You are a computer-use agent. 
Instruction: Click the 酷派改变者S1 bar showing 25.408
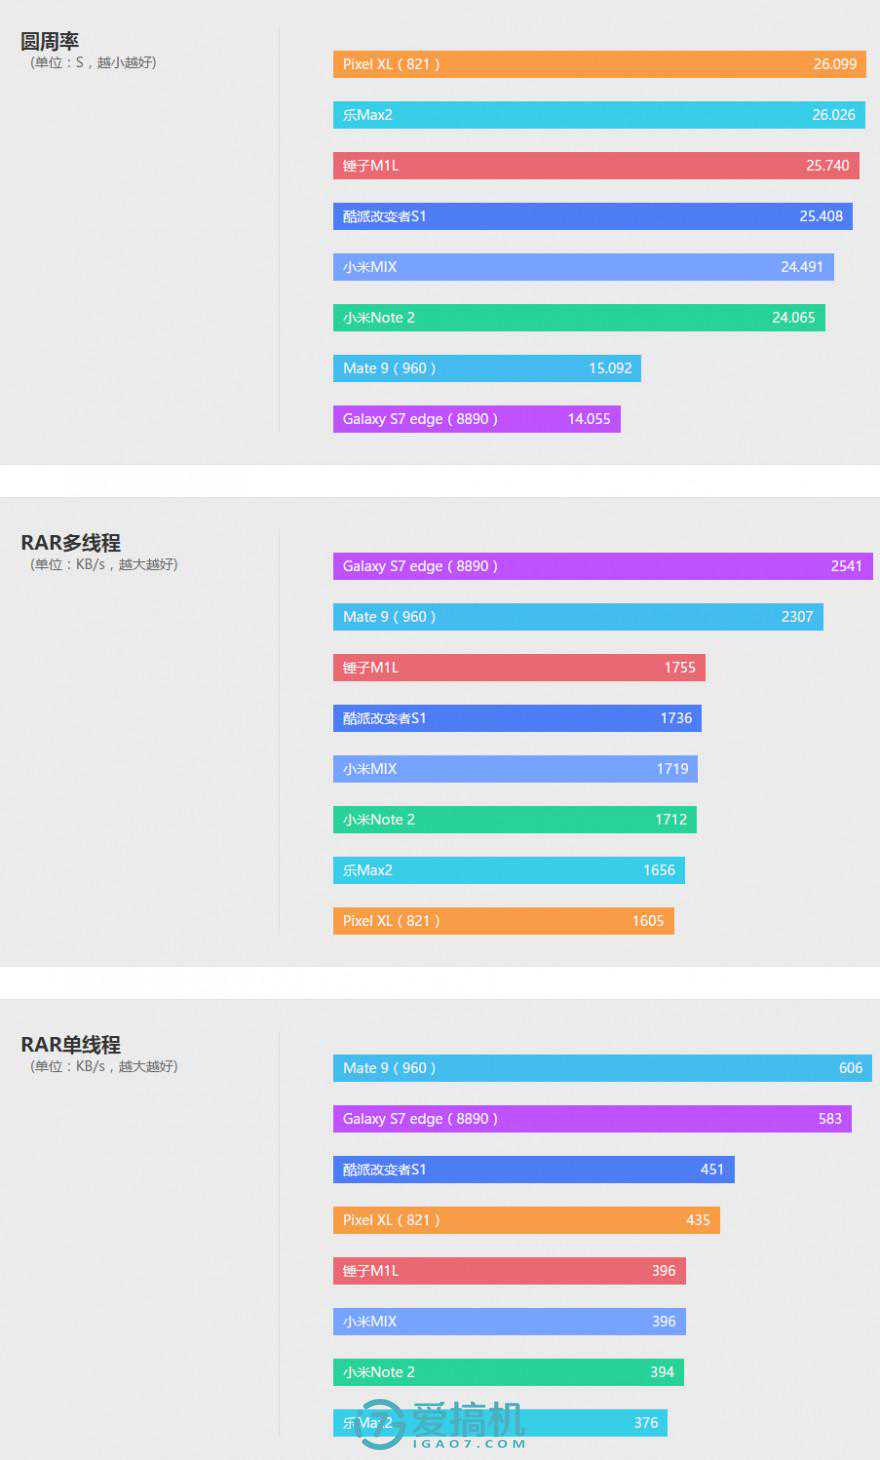tap(592, 216)
